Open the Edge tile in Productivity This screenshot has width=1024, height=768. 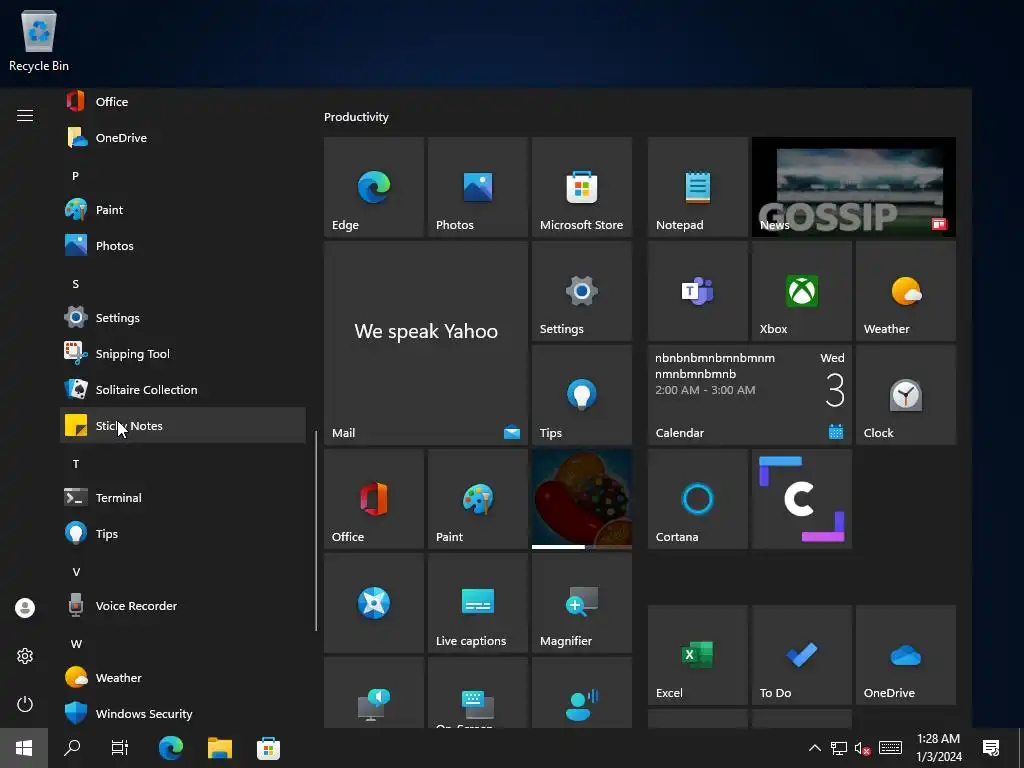374,187
